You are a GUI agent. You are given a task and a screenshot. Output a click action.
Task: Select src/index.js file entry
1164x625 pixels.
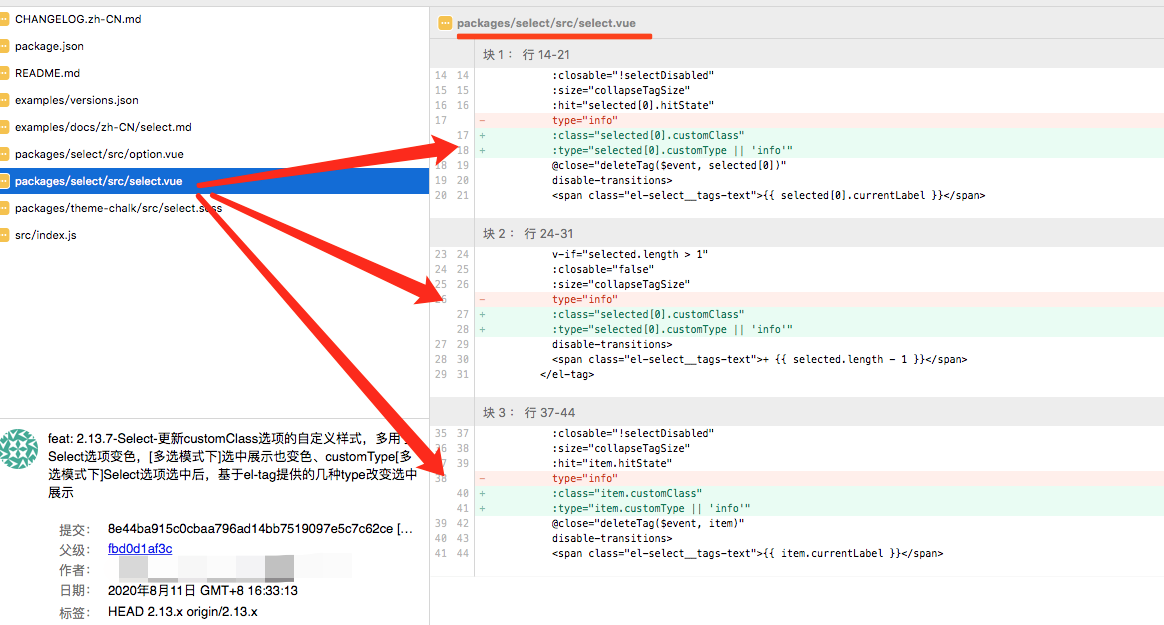(x=45, y=235)
